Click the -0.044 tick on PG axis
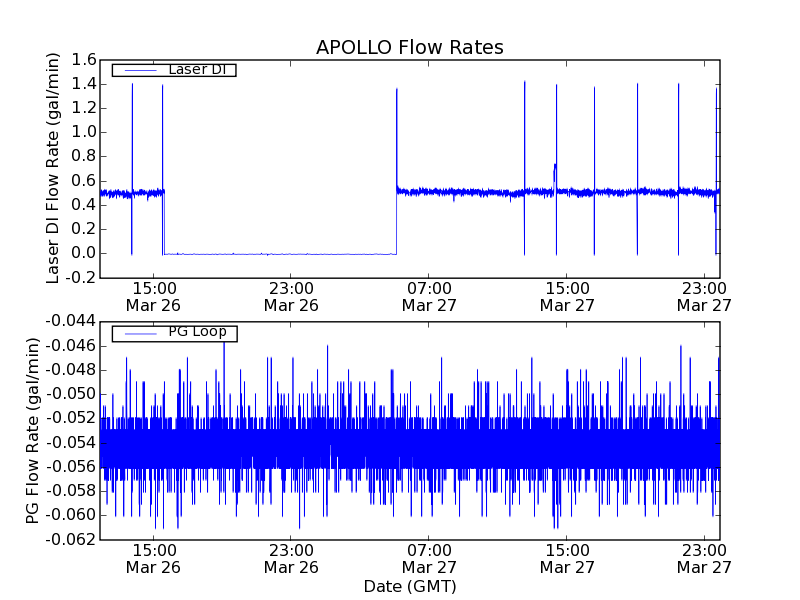 (71, 321)
